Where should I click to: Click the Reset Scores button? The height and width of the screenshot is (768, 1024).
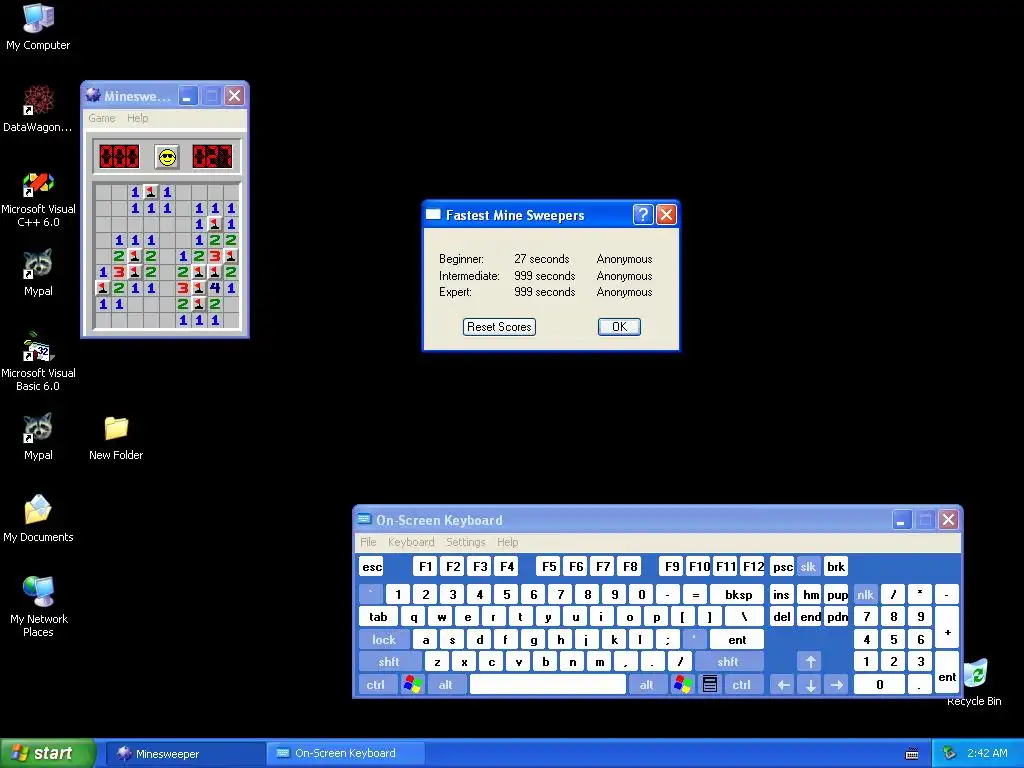500,327
